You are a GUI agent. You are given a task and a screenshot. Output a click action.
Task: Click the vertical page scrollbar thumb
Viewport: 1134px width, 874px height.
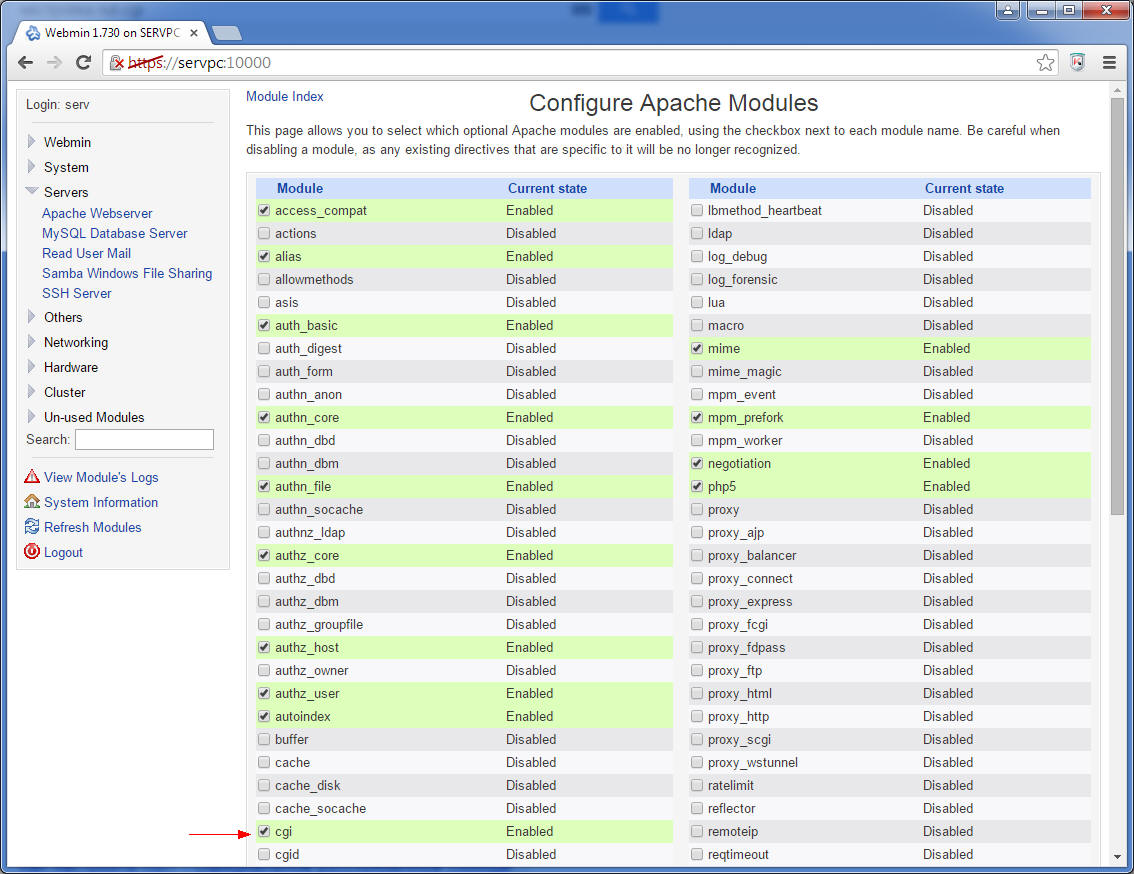[x=1117, y=307]
